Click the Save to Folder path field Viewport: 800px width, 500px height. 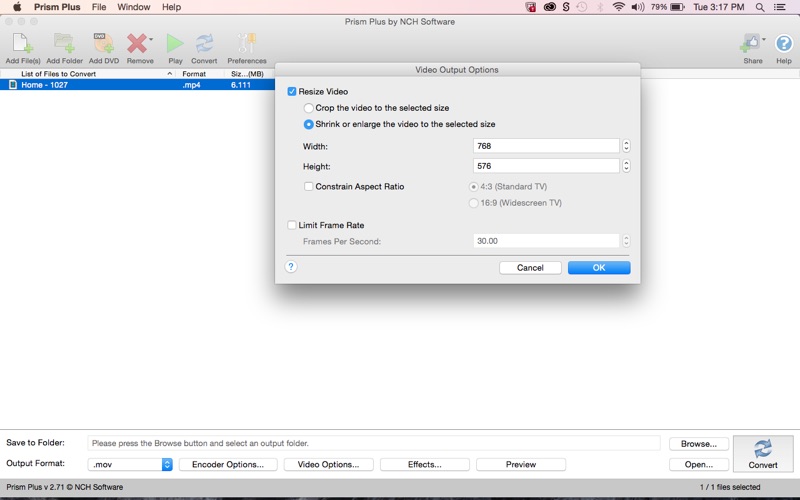click(373, 443)
